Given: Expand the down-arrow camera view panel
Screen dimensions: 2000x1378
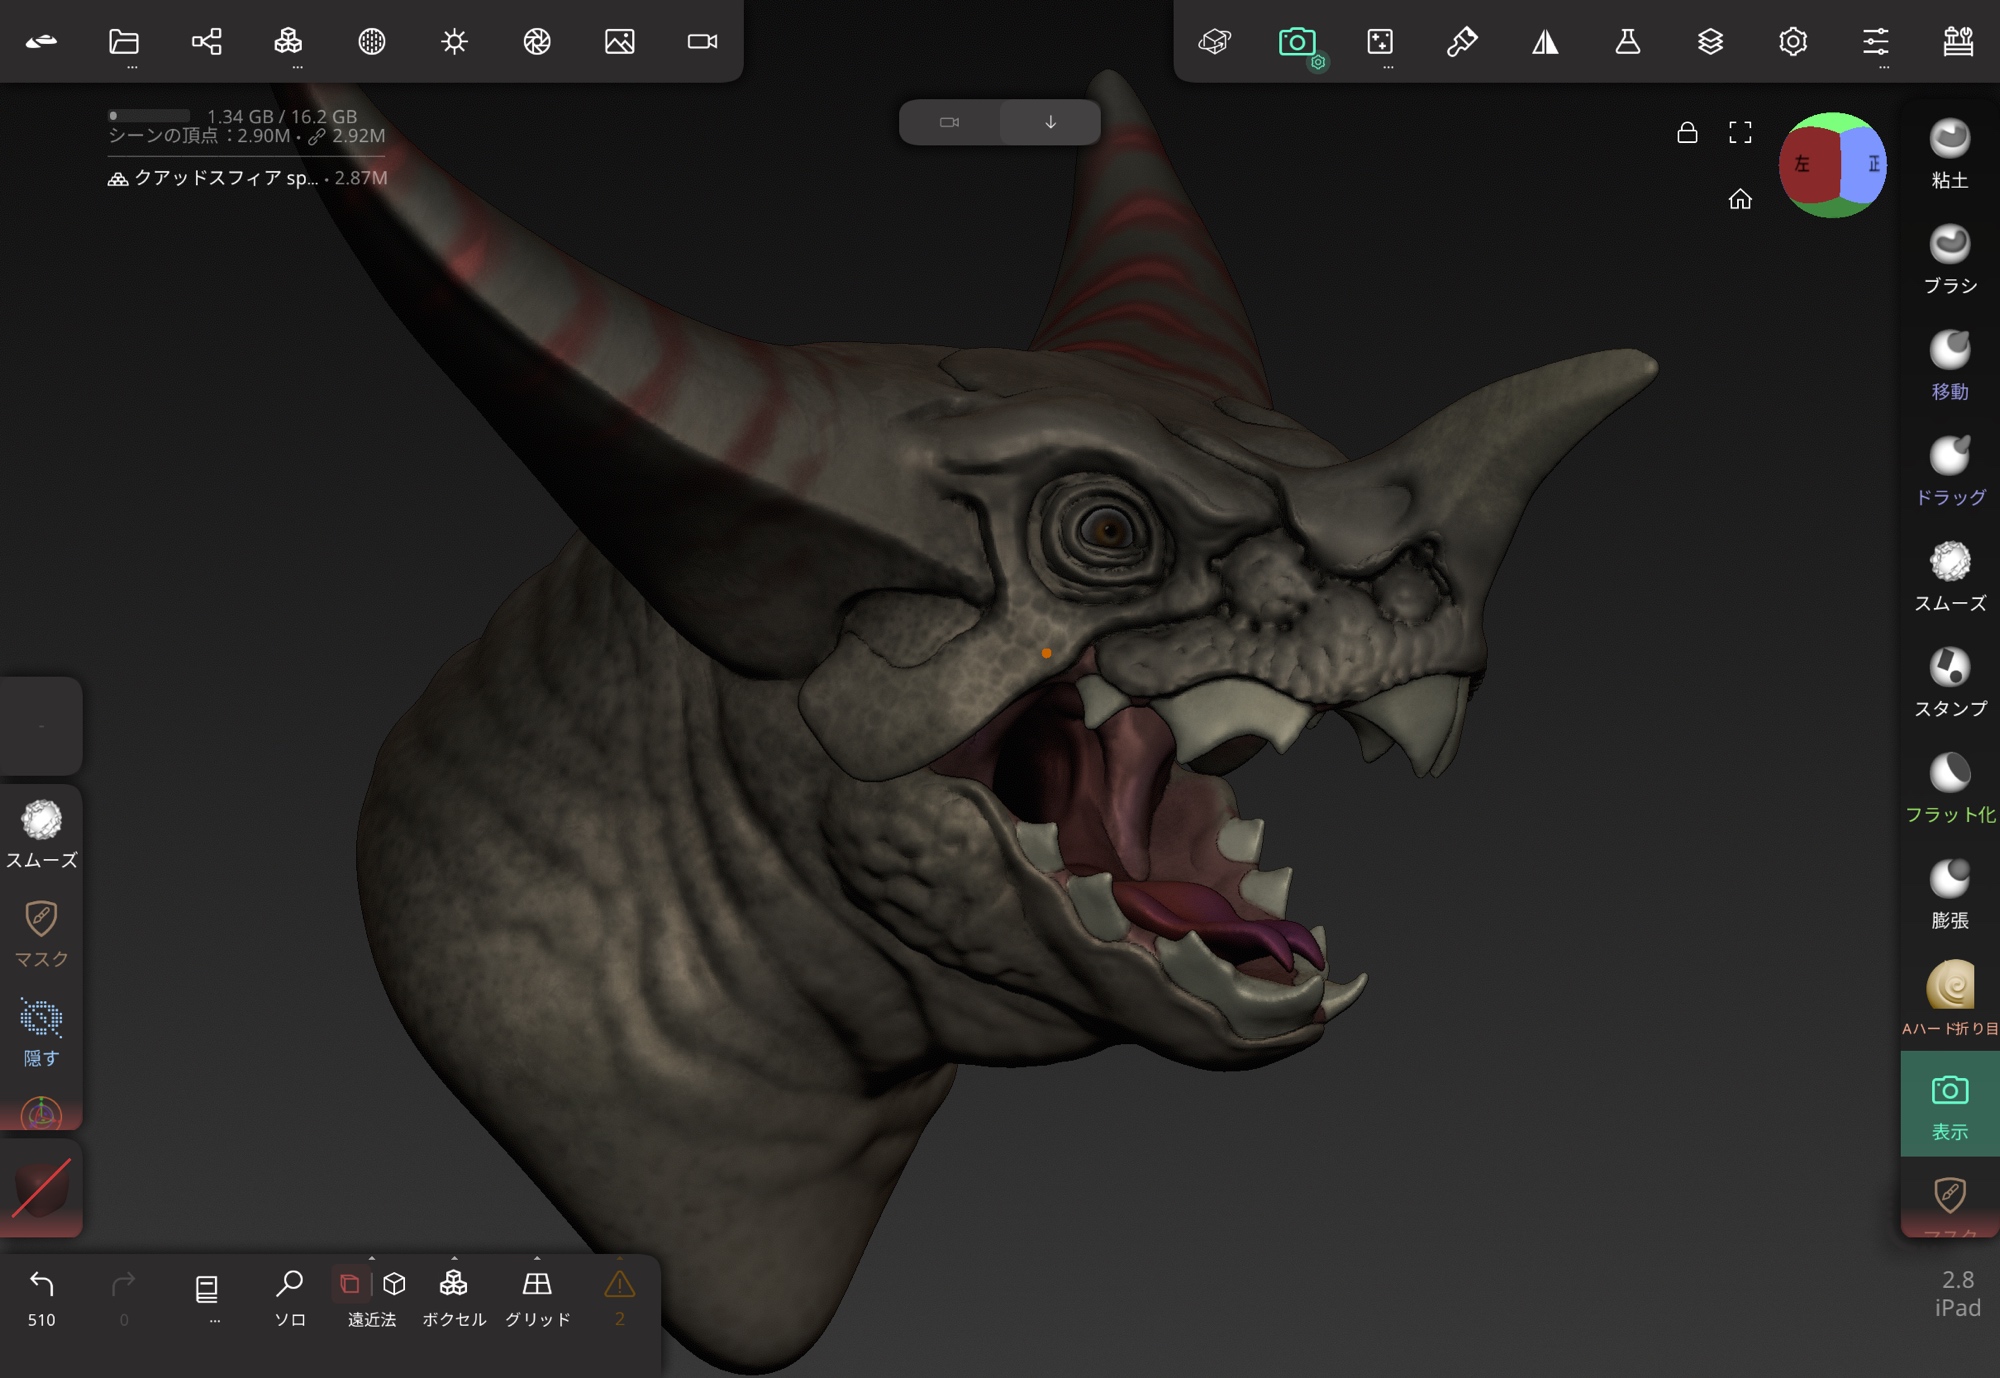Looking at the screenshot, I should pos(1050,122).
